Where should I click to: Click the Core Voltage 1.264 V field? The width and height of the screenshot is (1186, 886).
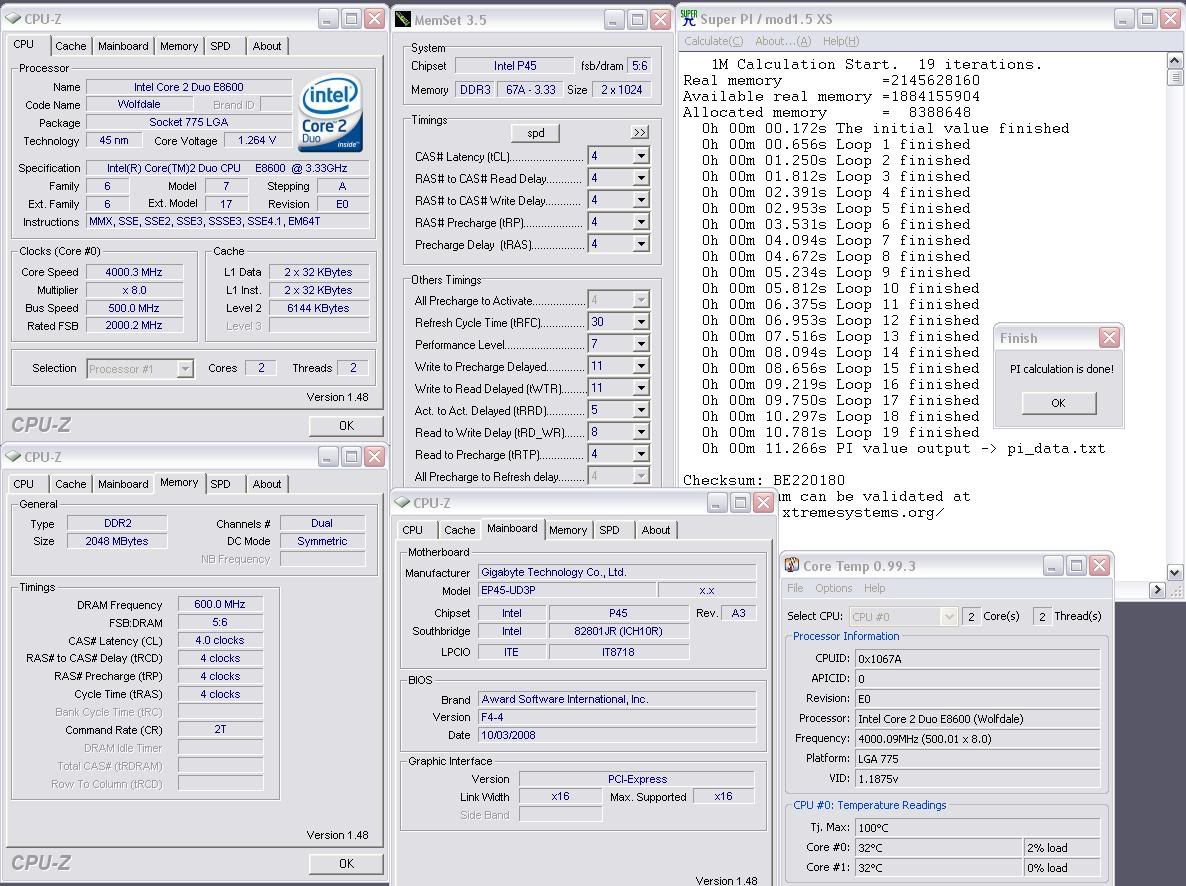click(x=257, y=141)
